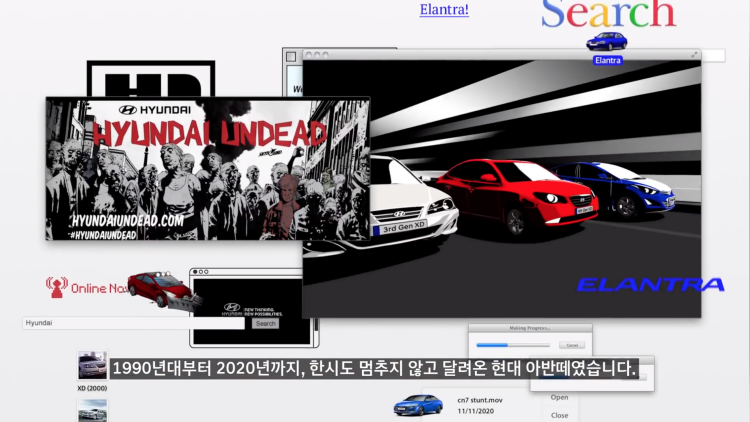Click the Making Progress bar
This screenshot has height=422, width=750.
[513, 345]
